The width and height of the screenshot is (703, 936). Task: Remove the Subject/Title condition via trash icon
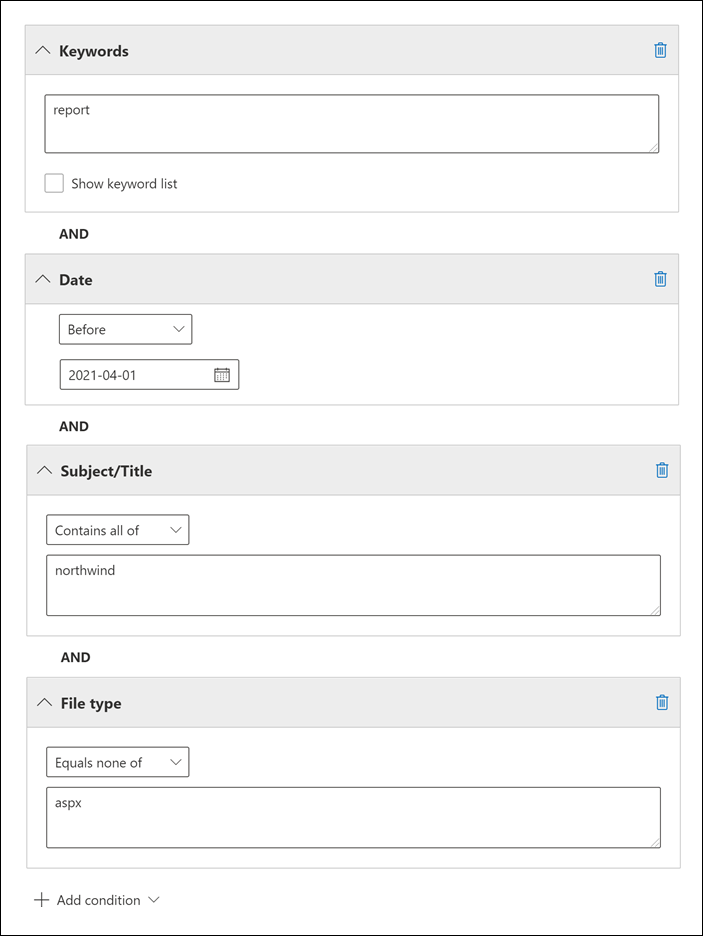[661, 470]
